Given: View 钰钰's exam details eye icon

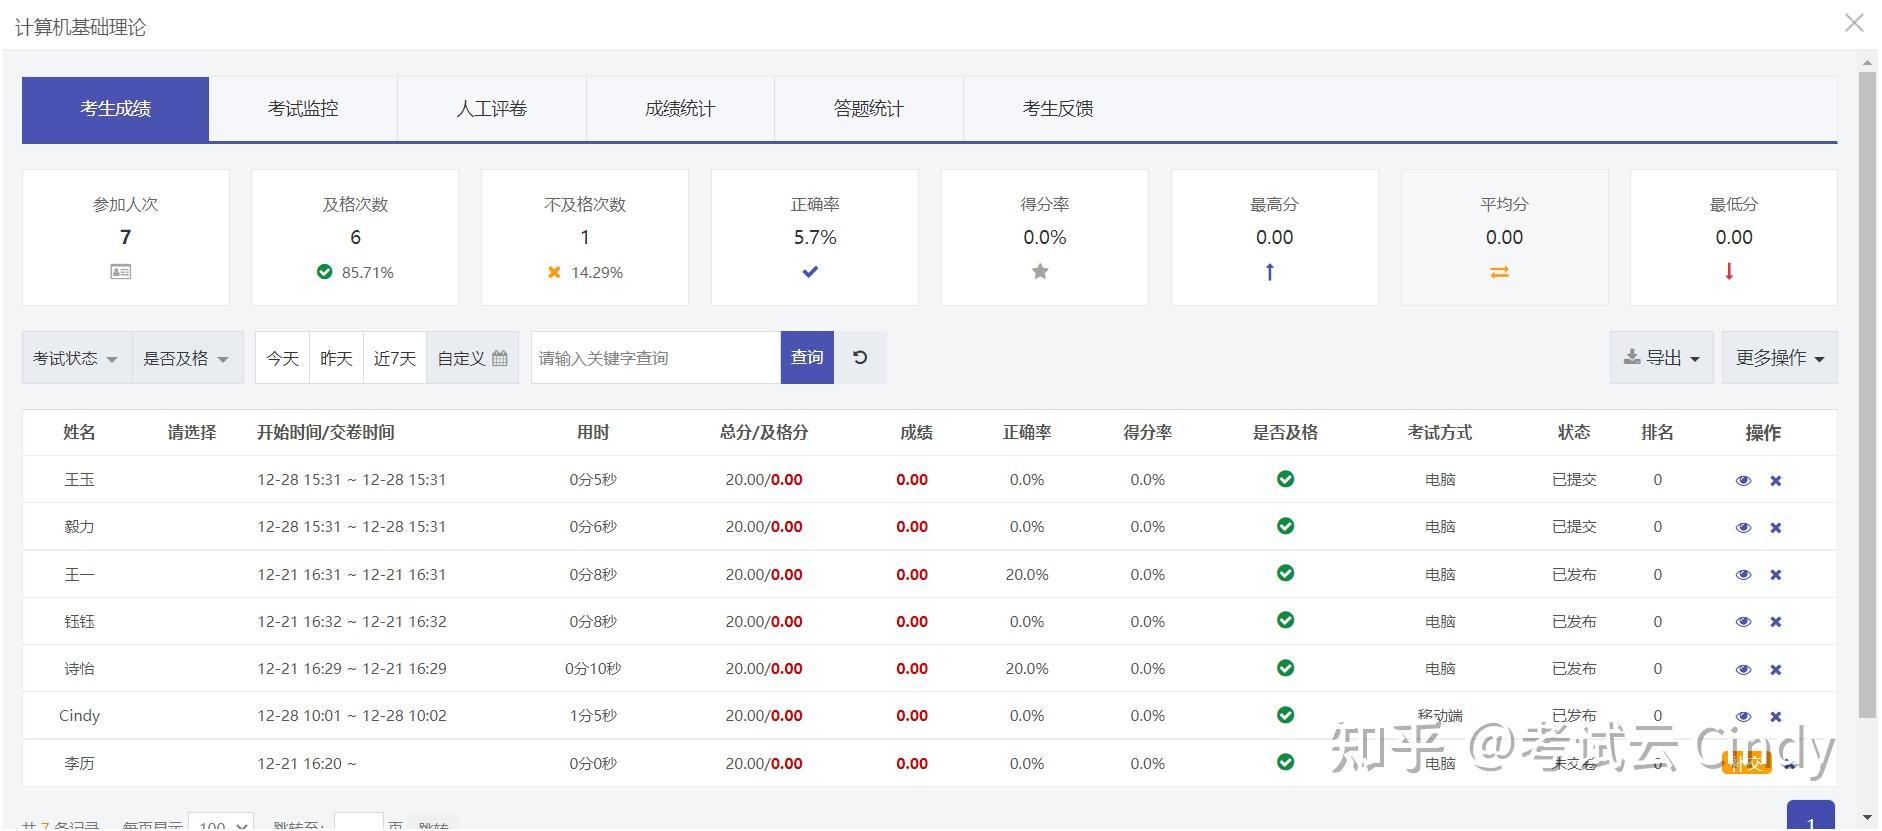Looking at the screenshot, I should pos(1743,622).
